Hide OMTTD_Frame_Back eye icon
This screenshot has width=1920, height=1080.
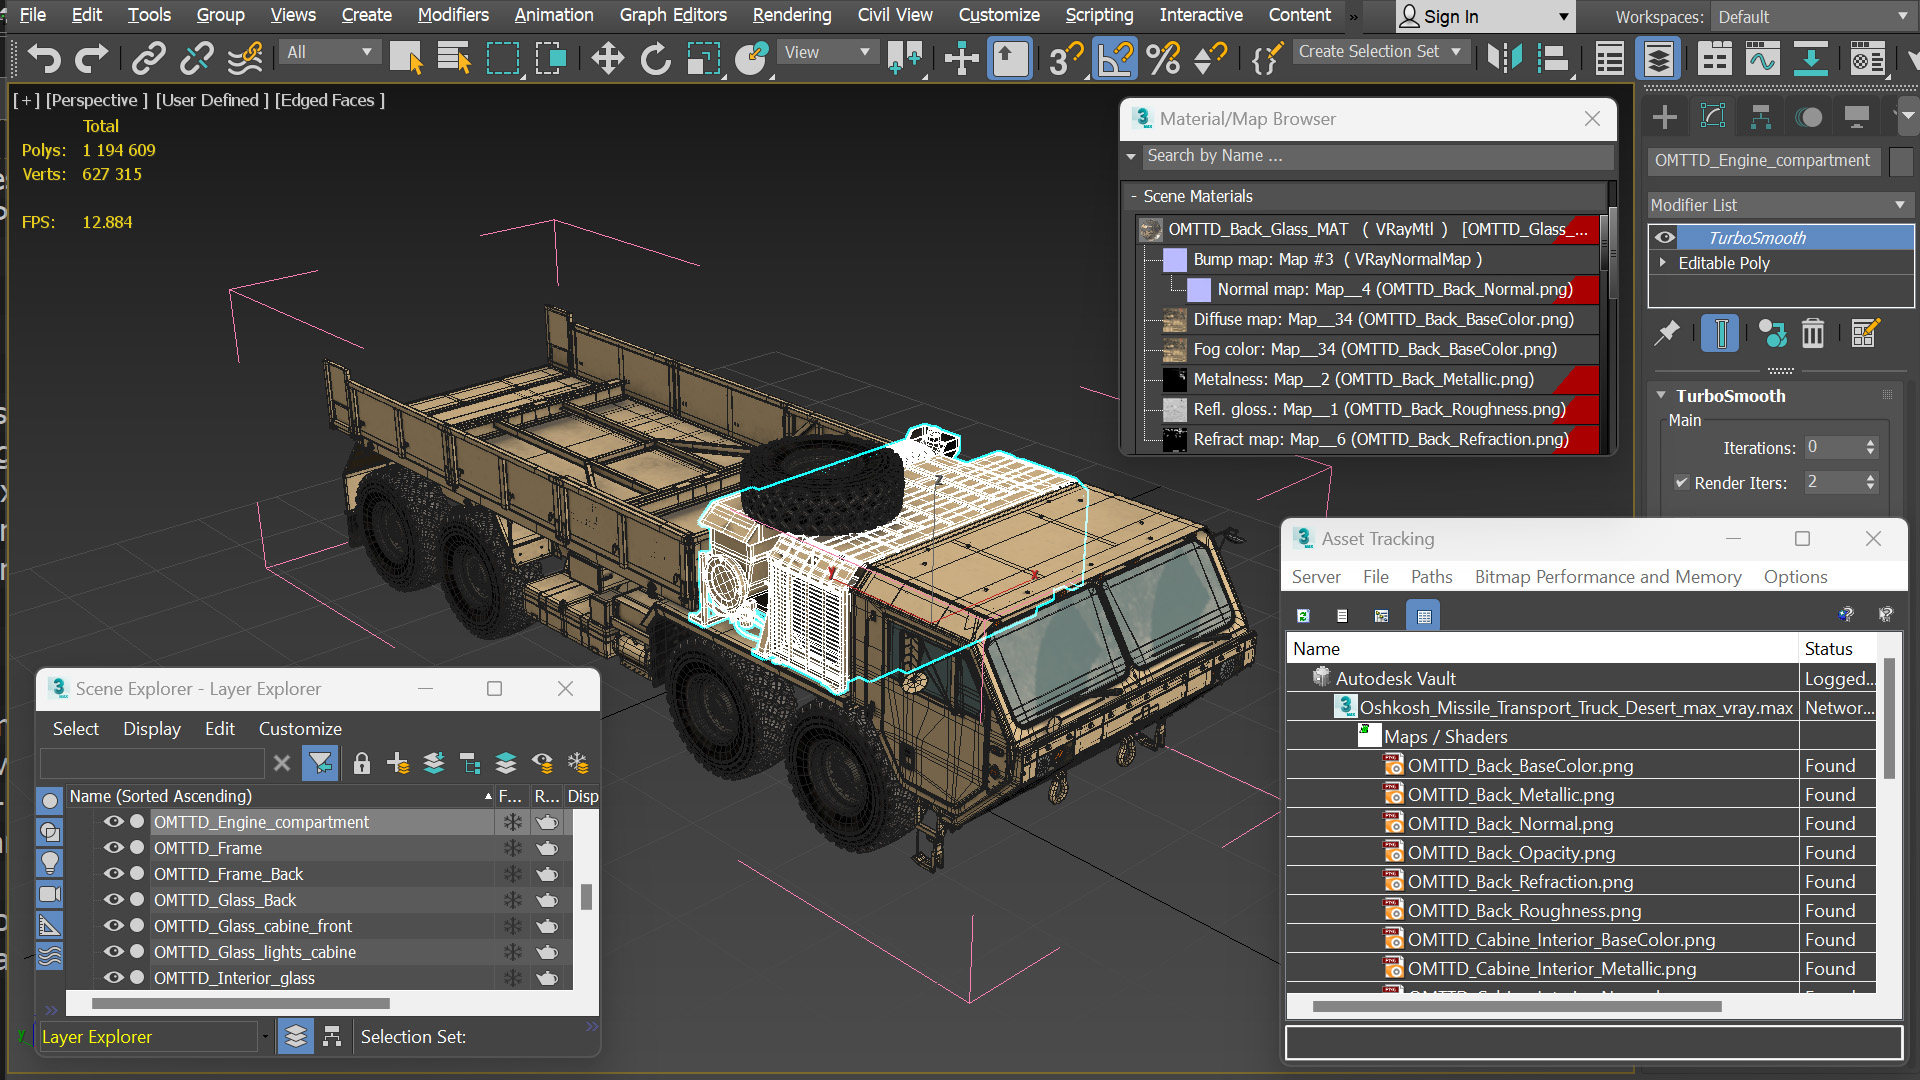coord(113,873)
